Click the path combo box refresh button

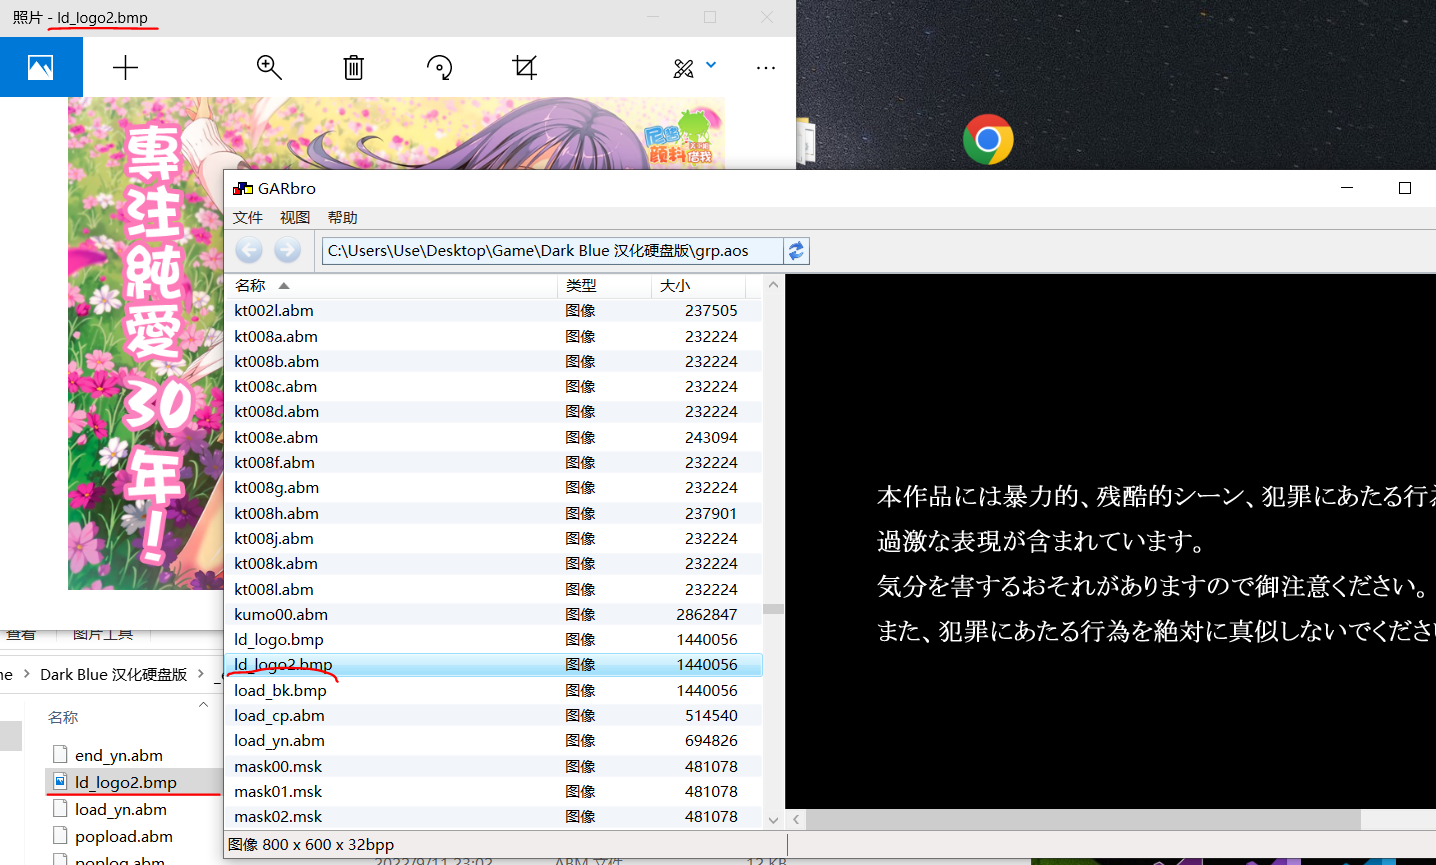[796, 251]
